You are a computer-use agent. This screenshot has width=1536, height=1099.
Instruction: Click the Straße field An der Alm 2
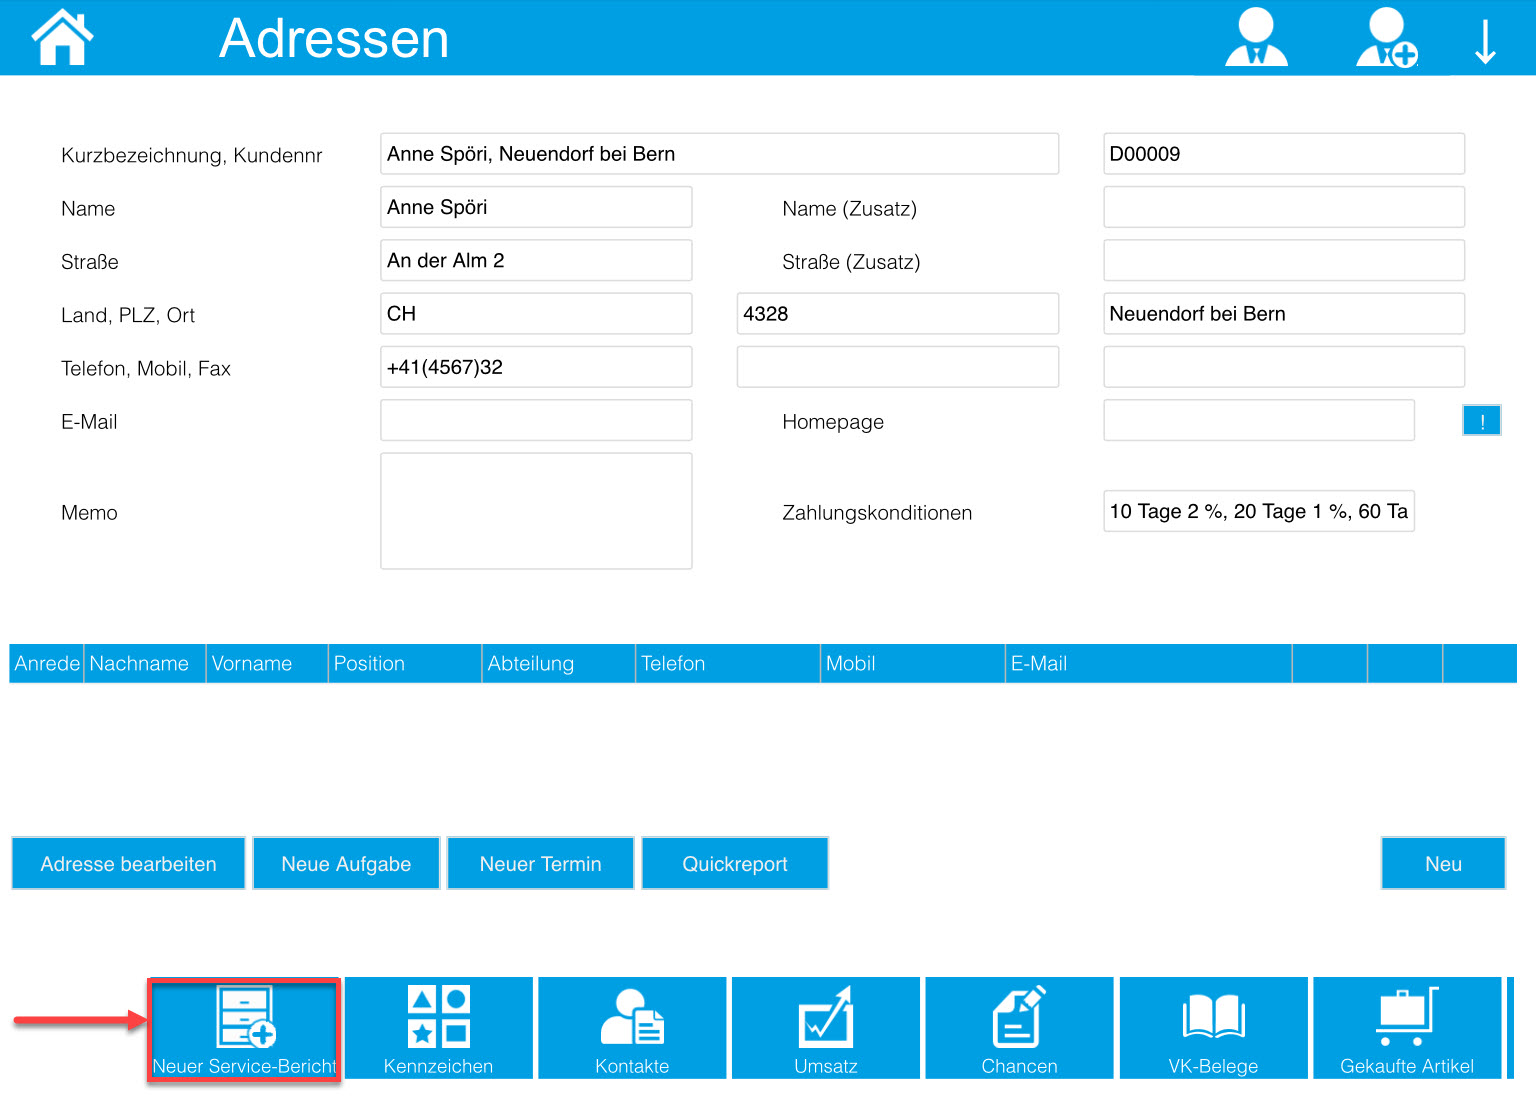[536, 260]
